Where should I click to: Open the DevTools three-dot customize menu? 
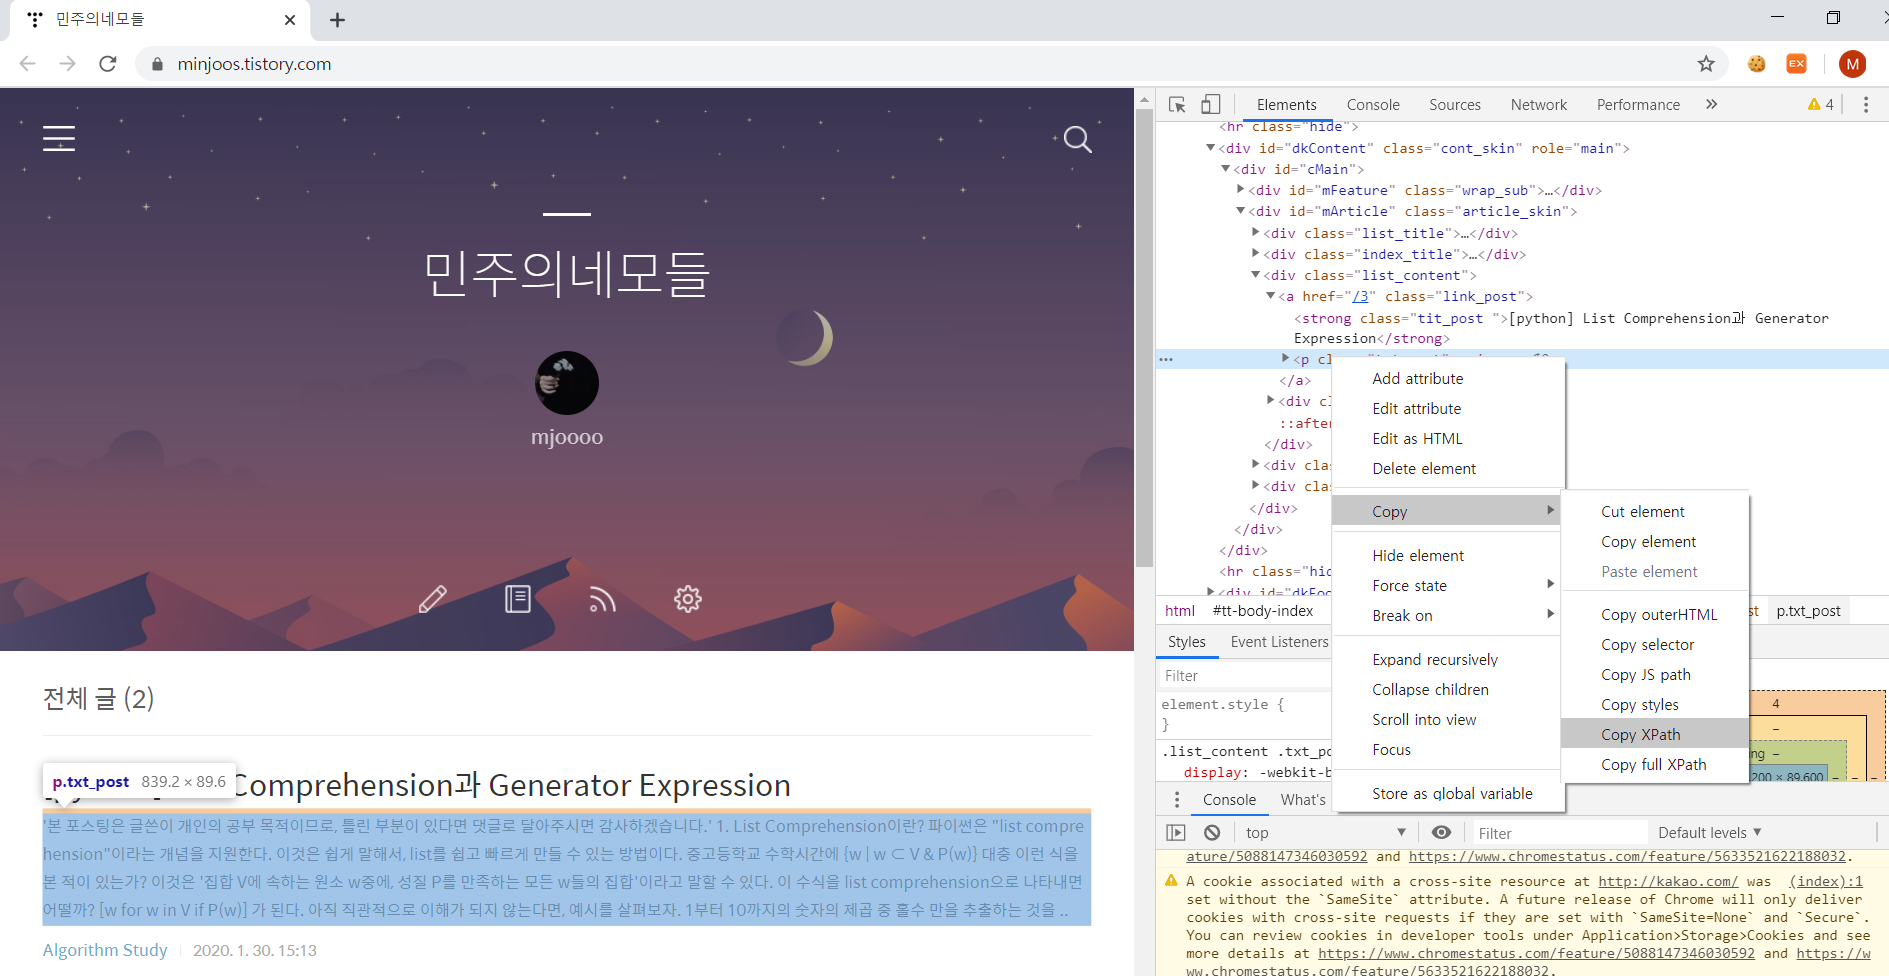point(1866,105)
